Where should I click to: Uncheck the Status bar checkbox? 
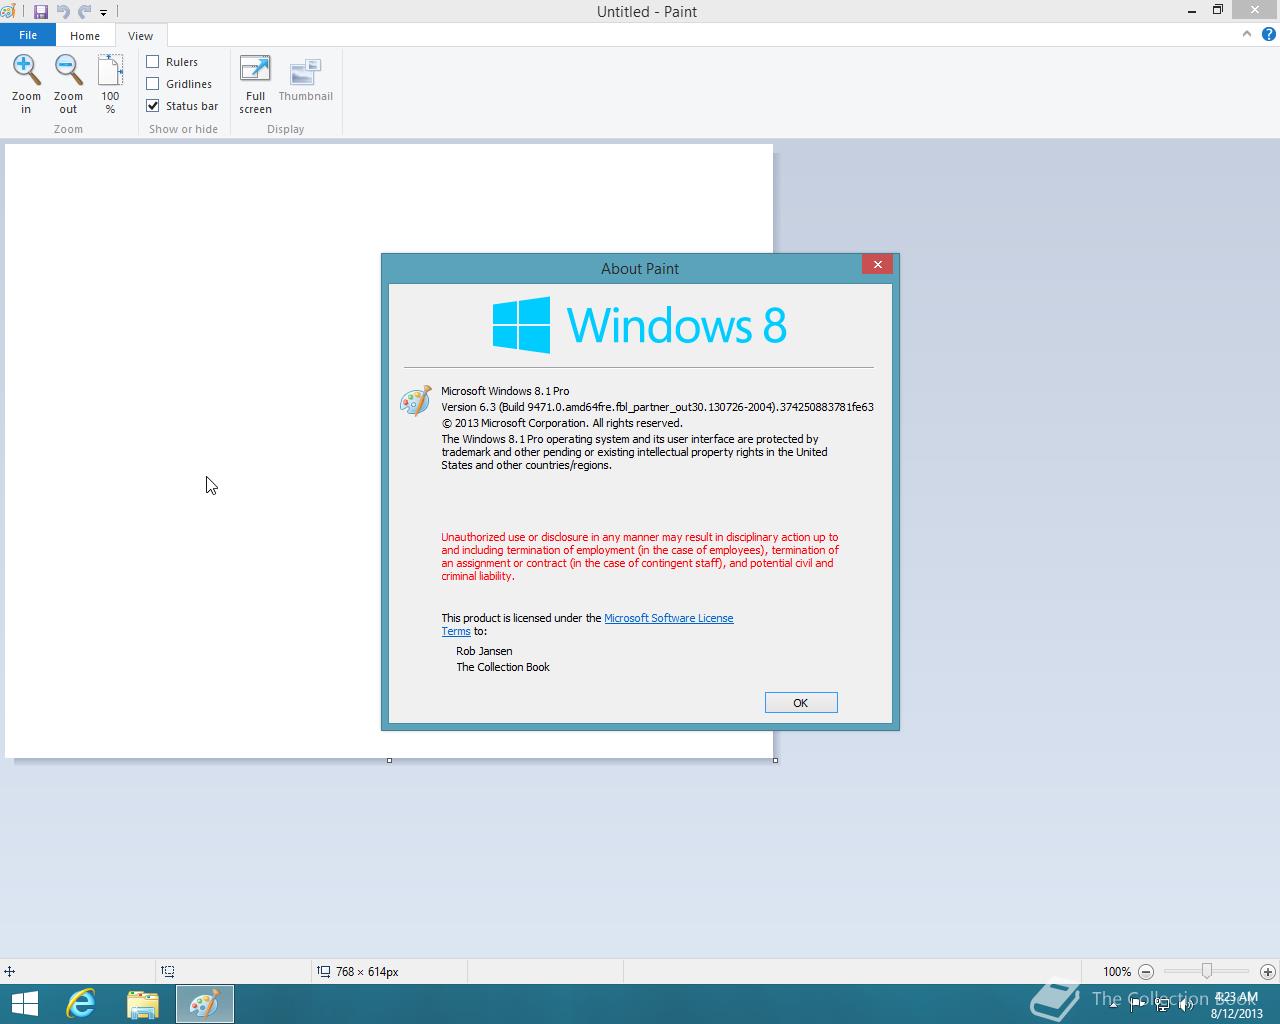coord(153,106)
